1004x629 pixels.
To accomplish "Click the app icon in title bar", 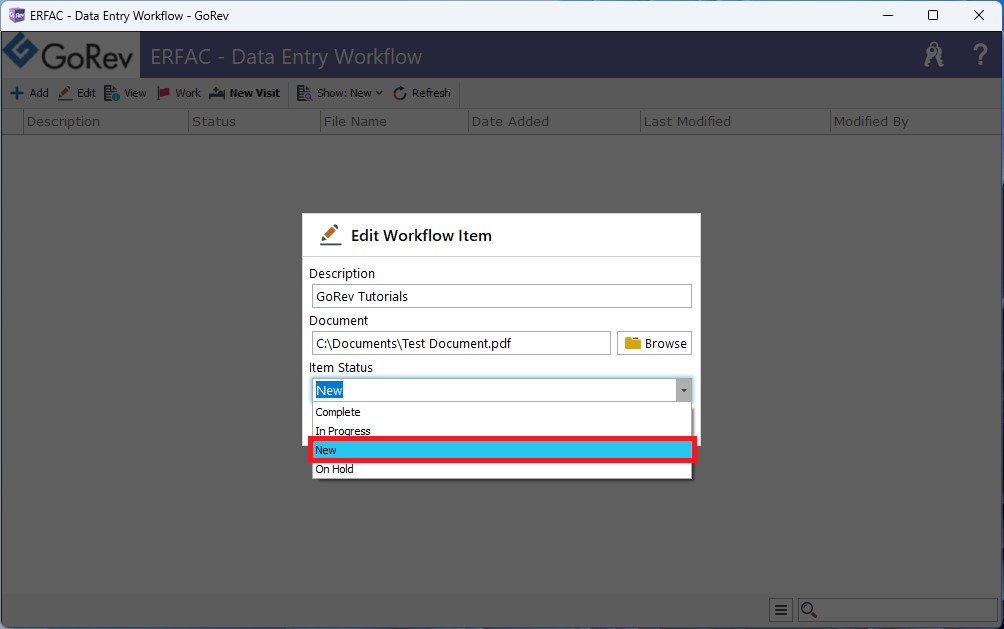I will 17,15.
